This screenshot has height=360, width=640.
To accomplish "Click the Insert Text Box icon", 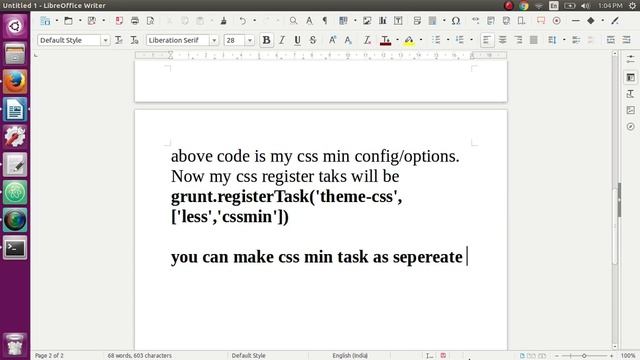I will click(398, 21).
